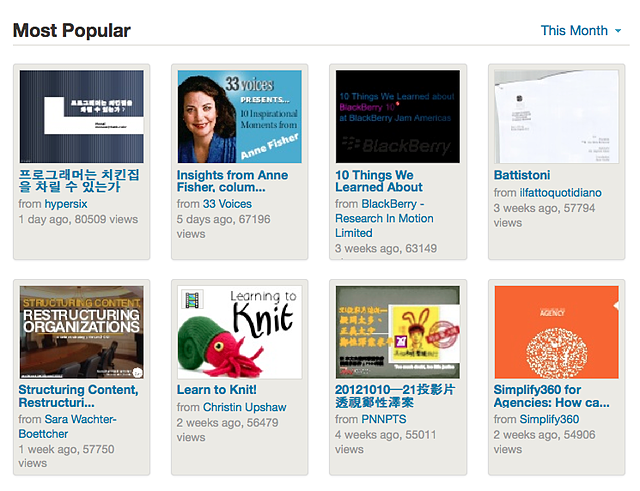Open title link '프로그래머는 치킨집을 차릴 수 있는가'

click(79, 181)
